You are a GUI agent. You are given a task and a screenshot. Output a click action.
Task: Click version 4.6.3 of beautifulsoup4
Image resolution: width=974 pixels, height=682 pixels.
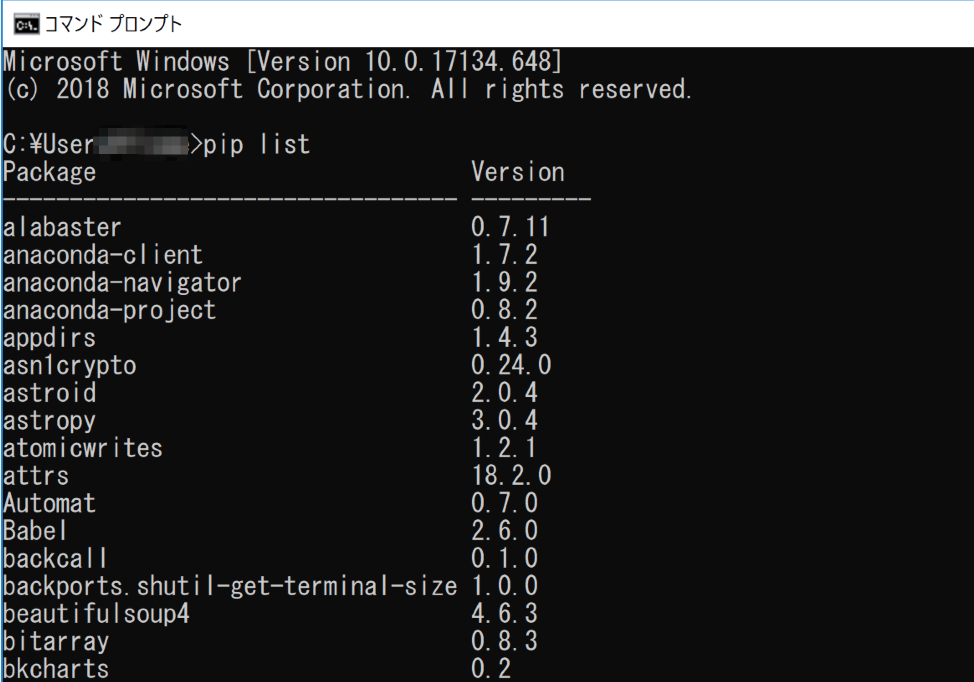tap(504, 613)
